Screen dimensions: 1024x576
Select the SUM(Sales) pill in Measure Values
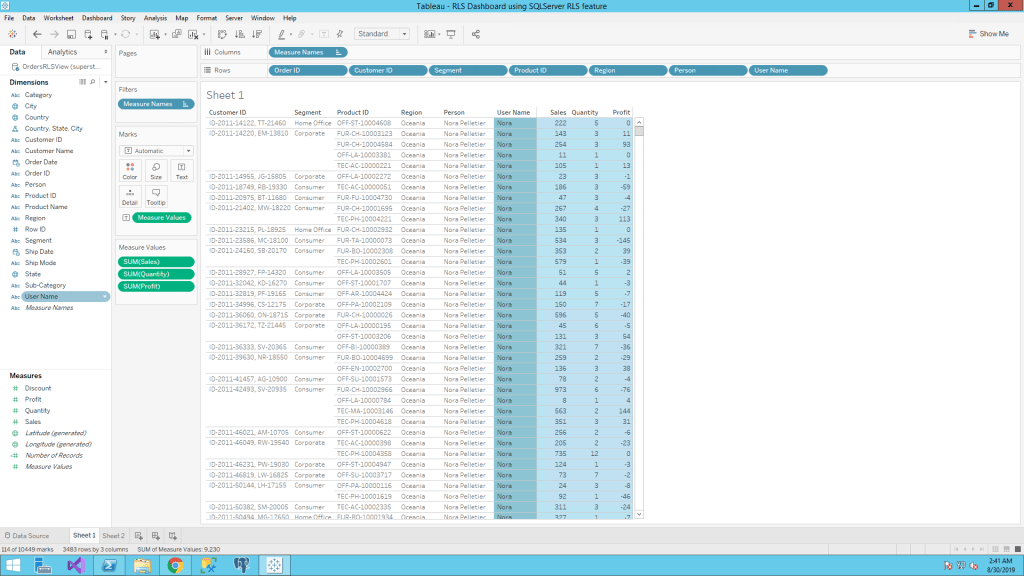click(156, 262)
